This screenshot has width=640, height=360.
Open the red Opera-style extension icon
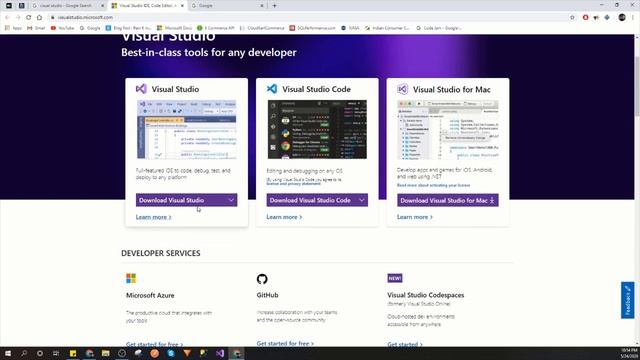[586, 17]
